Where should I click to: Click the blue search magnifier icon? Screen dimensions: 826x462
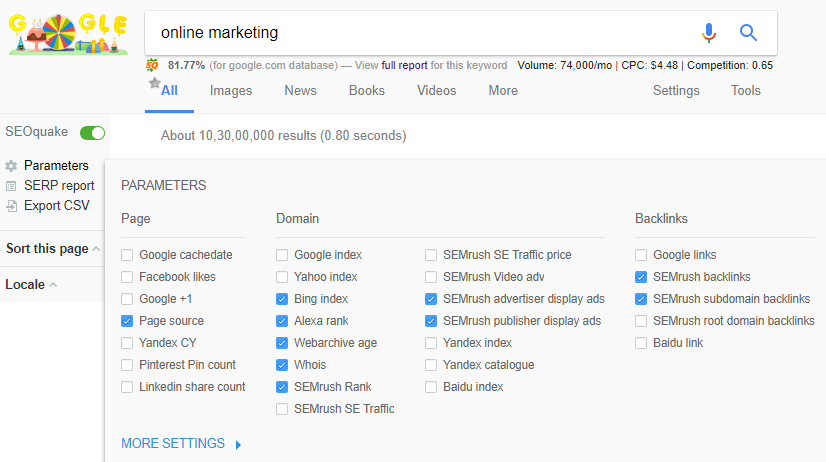(x=748, y=33)
